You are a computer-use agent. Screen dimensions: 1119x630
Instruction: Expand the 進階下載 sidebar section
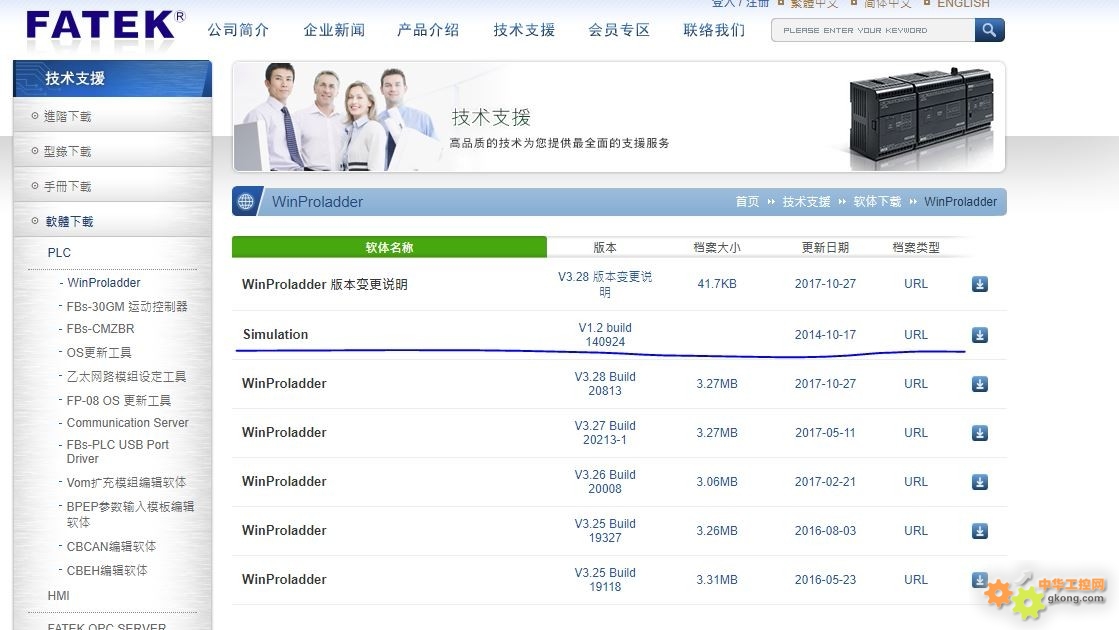[x=112, y=116]
